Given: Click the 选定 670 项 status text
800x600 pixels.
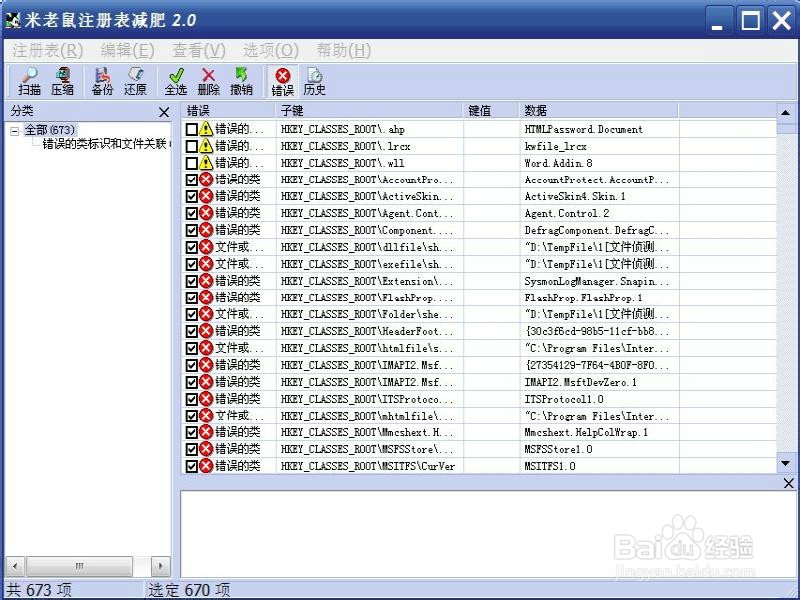Looking at the screenshot, I should pyautogui.click(x=189, y=590).
